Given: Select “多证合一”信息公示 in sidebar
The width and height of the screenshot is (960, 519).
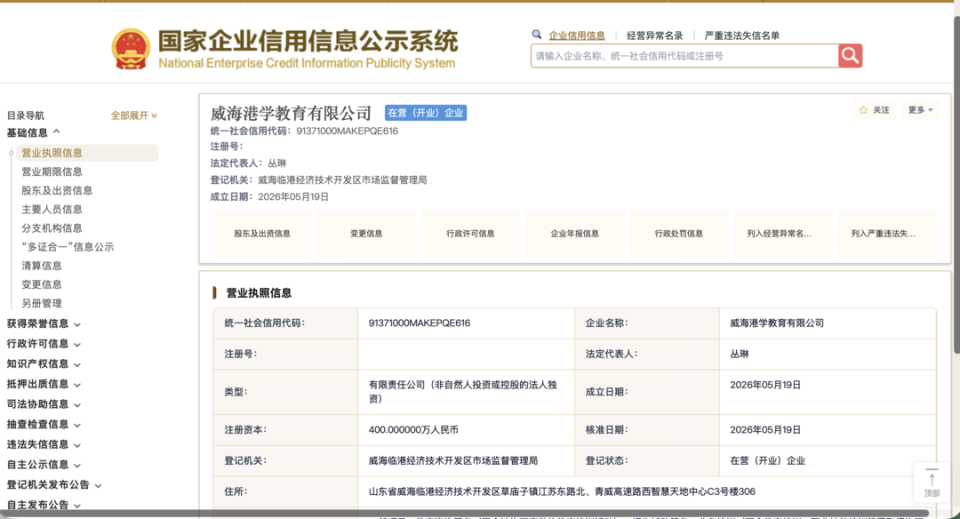Looking at the screenshot, I should pyautogui.click(x=67, y=247).
